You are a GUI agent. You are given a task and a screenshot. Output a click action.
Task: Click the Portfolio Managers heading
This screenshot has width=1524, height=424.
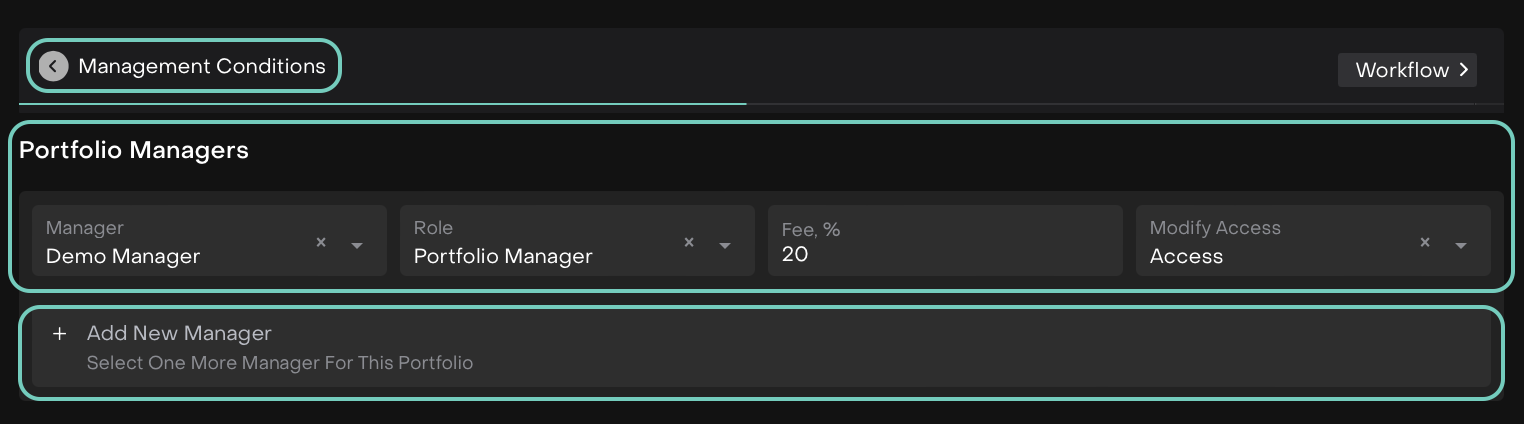point(134,151)
